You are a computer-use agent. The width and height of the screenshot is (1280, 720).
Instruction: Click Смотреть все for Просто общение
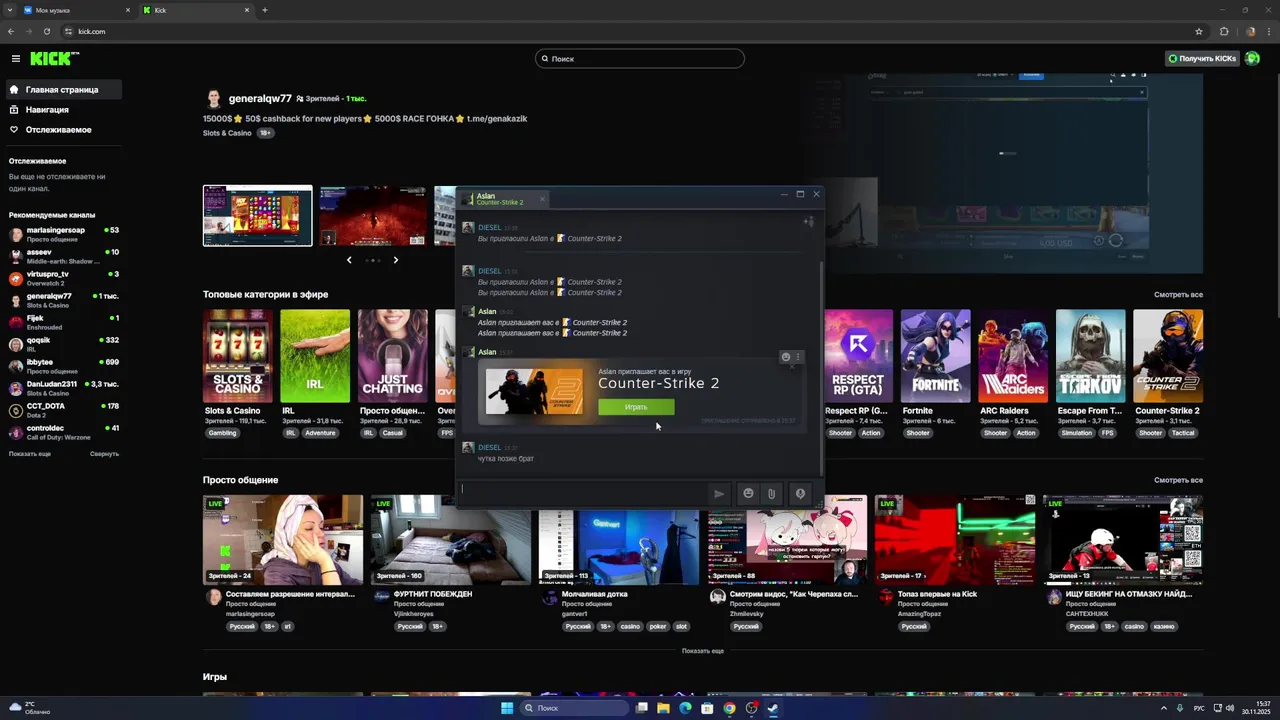click(1178, 480)
